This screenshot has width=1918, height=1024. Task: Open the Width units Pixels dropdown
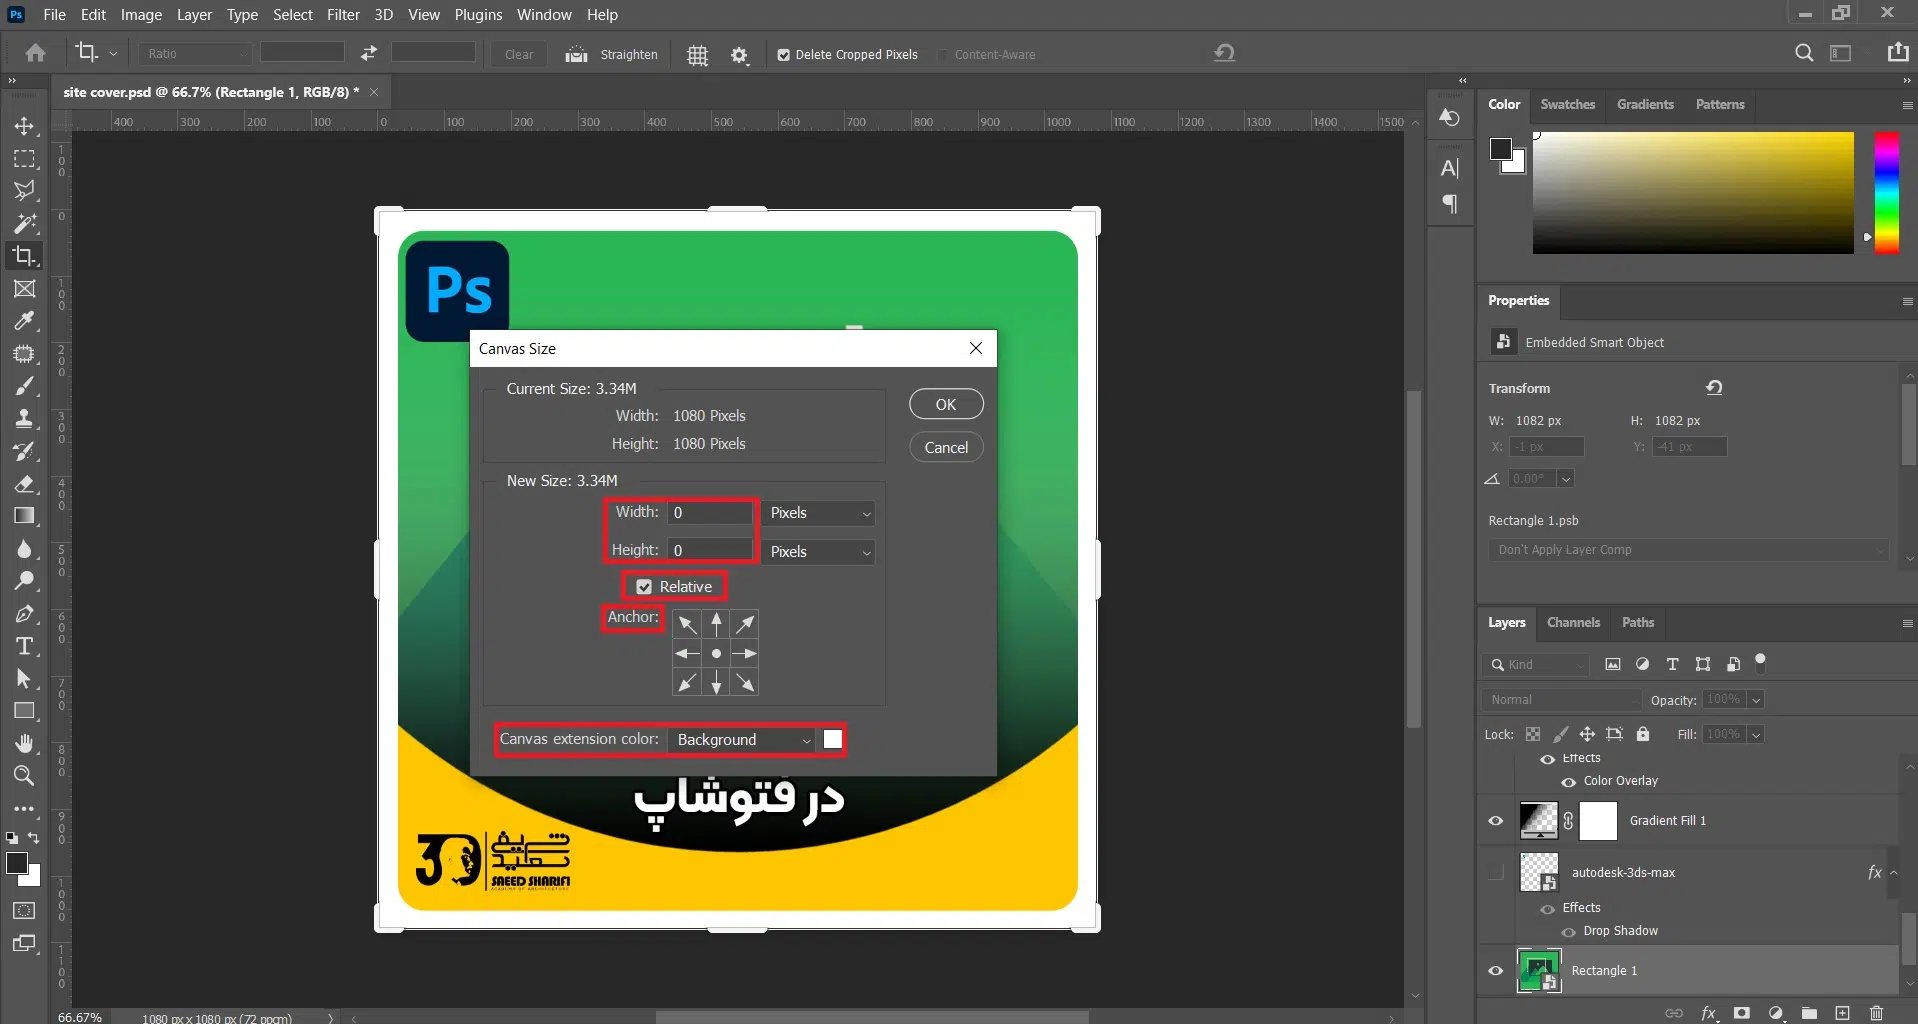(819, 513)
